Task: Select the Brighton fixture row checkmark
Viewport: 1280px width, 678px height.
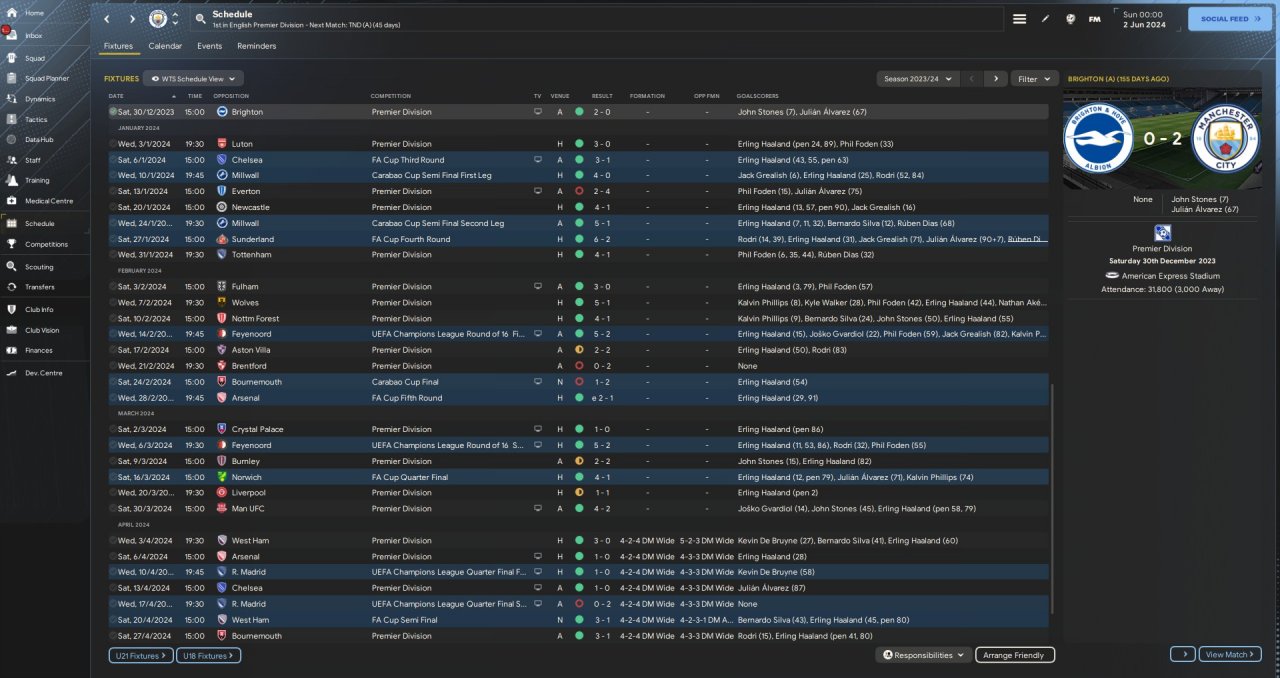Action: pyautogui.click(x=113, y=112)
